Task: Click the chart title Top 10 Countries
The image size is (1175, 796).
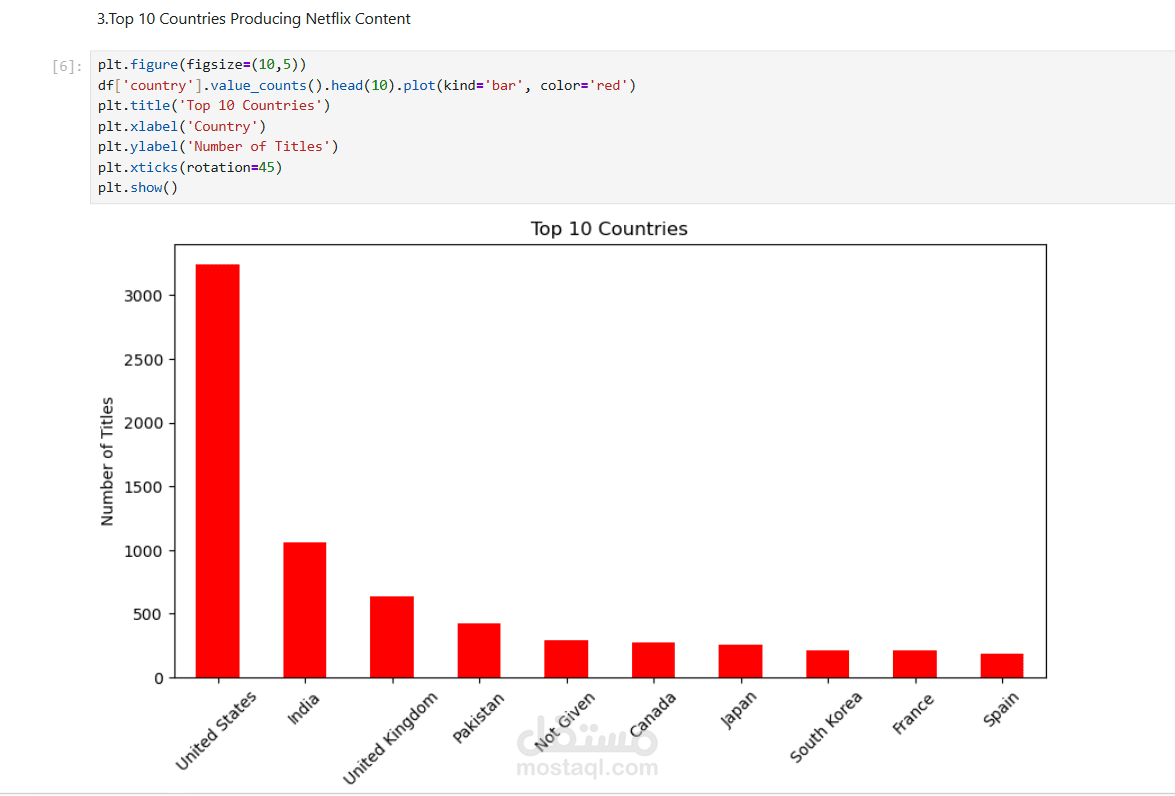Action: coord(609,229)
